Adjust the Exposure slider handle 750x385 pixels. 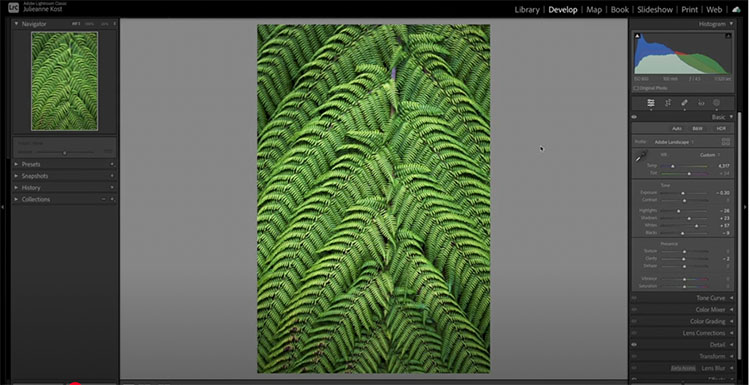[683, 193]
